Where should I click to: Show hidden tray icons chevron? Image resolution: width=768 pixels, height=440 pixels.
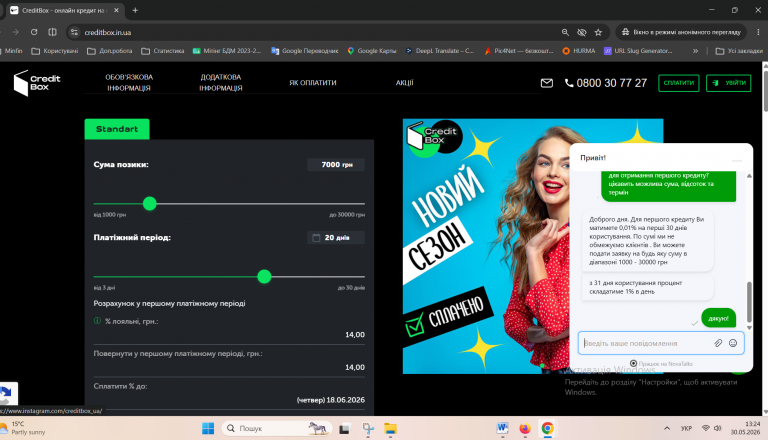coord(667,428)
